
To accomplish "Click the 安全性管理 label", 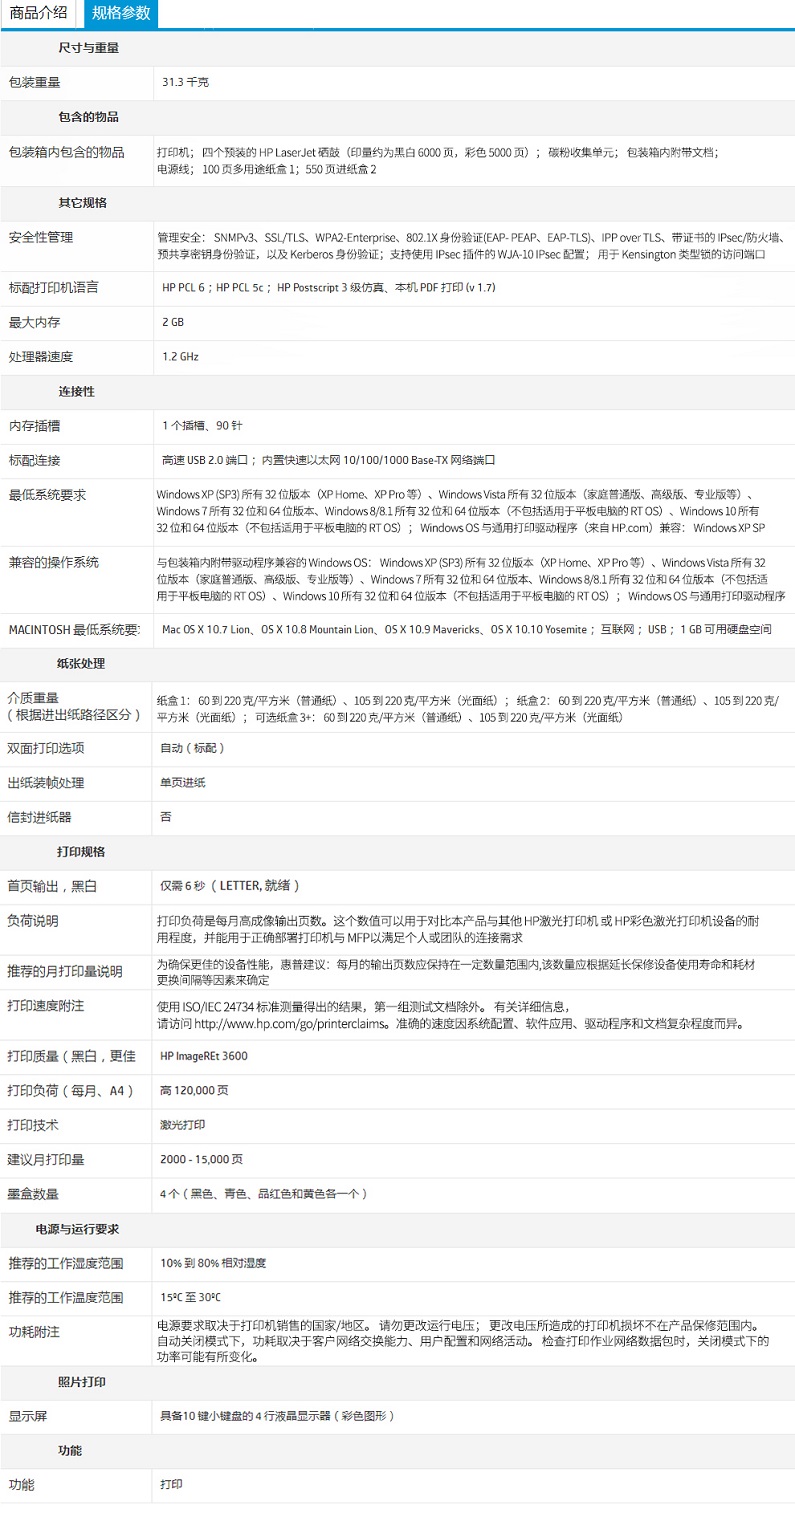I will click(x=40, y=237).
